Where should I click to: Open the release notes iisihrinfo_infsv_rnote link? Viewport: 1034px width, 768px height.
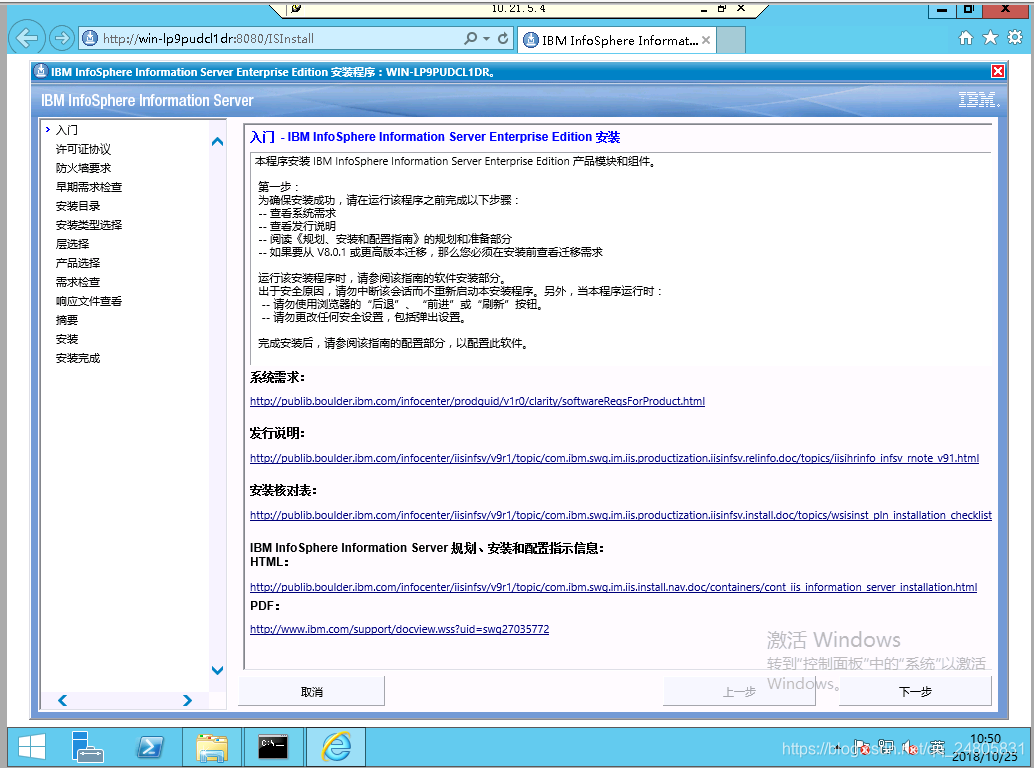tap(615, 458)
